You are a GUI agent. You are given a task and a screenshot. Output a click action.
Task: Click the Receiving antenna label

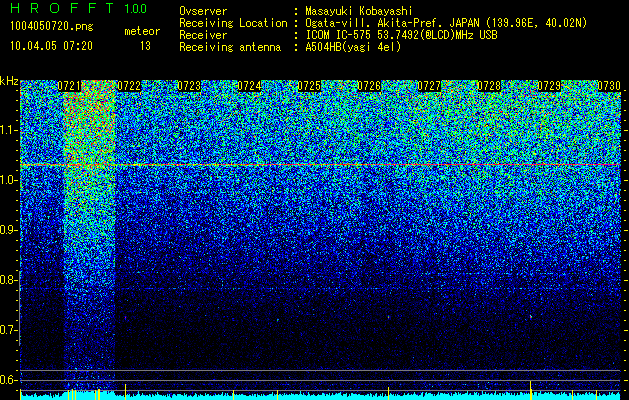point(230,47)
